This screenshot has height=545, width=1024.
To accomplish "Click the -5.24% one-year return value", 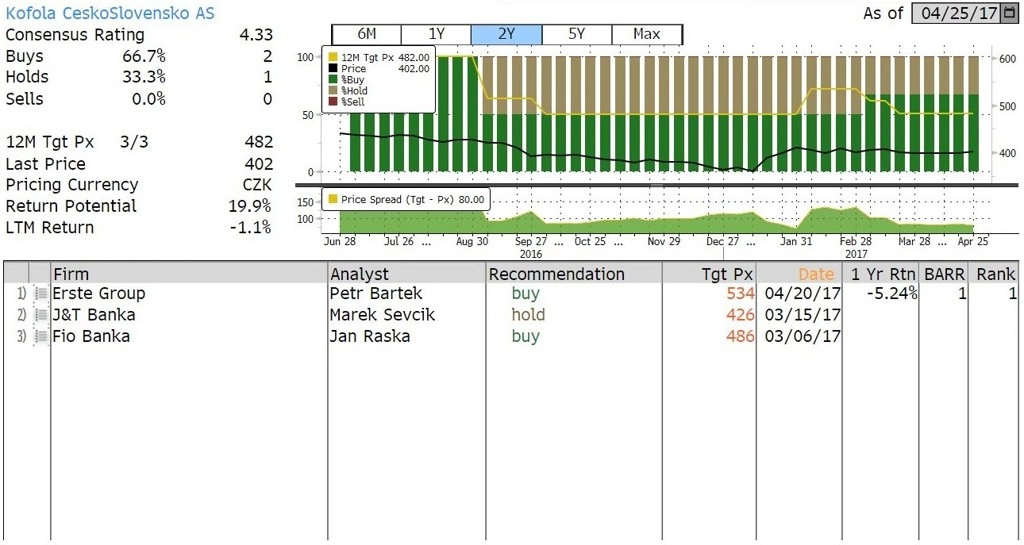I will (x=891, y=294).
